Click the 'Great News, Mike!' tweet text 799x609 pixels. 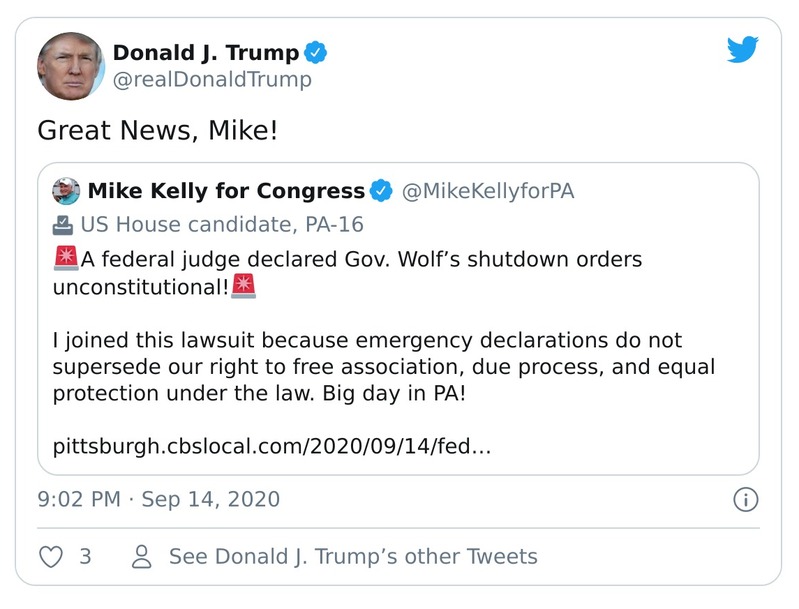[158, 130]
